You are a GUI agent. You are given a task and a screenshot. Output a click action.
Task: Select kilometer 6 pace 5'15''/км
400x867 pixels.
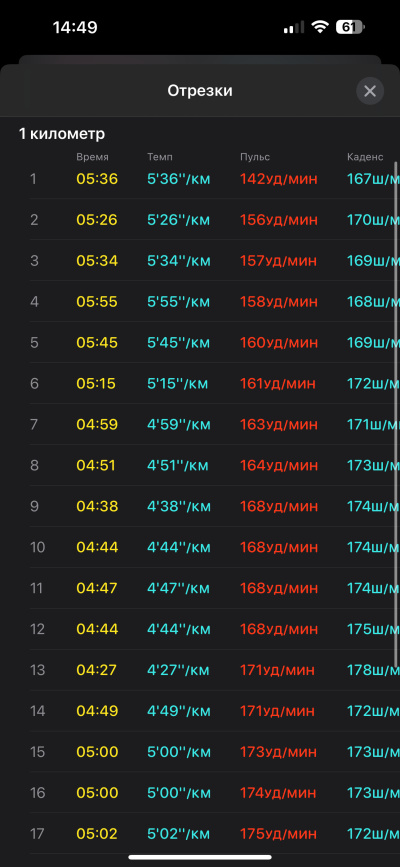coord(178,383)
